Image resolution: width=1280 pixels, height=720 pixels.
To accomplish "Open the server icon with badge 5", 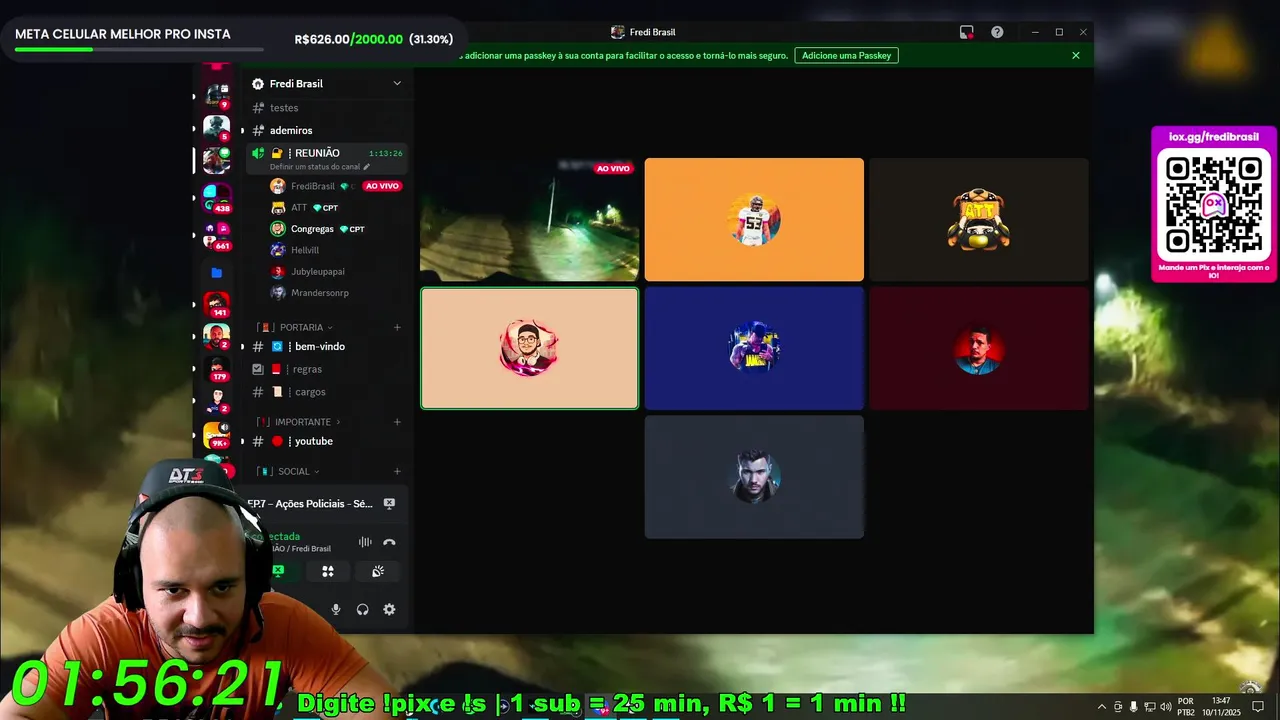I will coord(217,129).
